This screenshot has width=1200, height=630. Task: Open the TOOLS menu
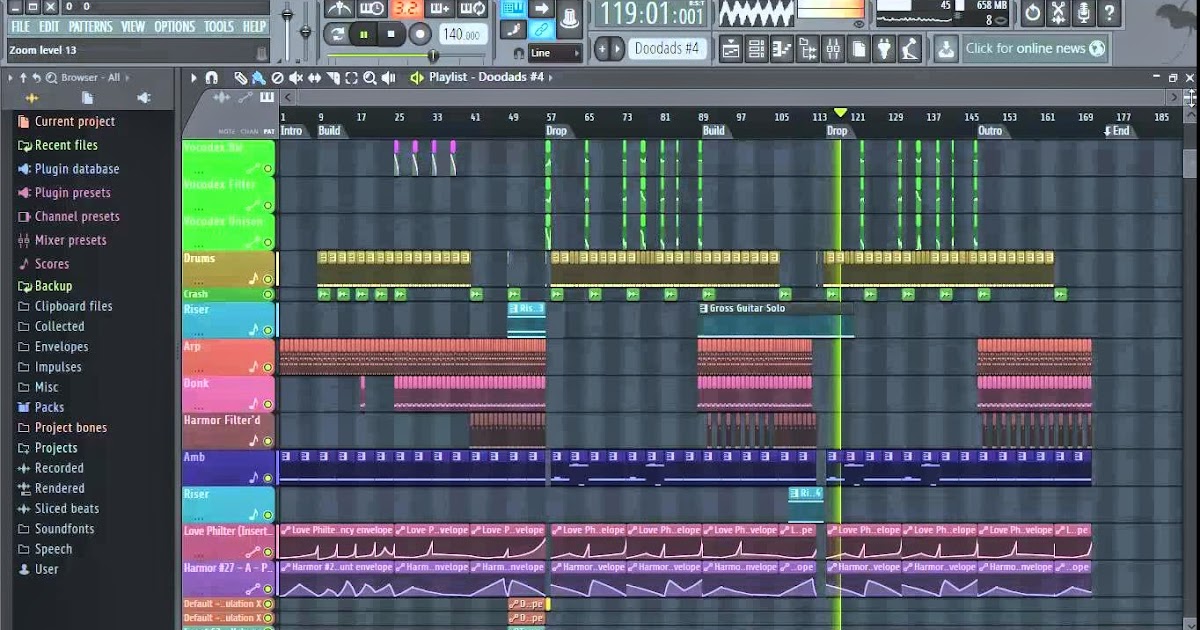click(219, 27)
